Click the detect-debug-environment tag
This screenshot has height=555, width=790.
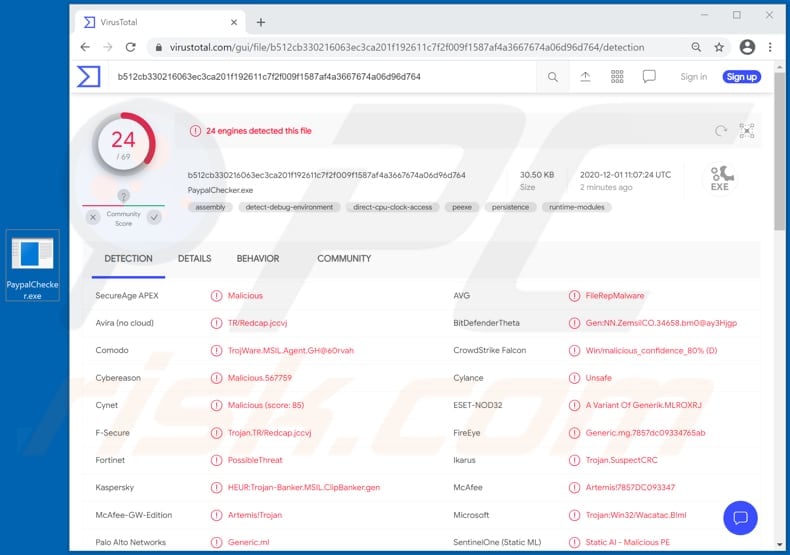(289, 207)
